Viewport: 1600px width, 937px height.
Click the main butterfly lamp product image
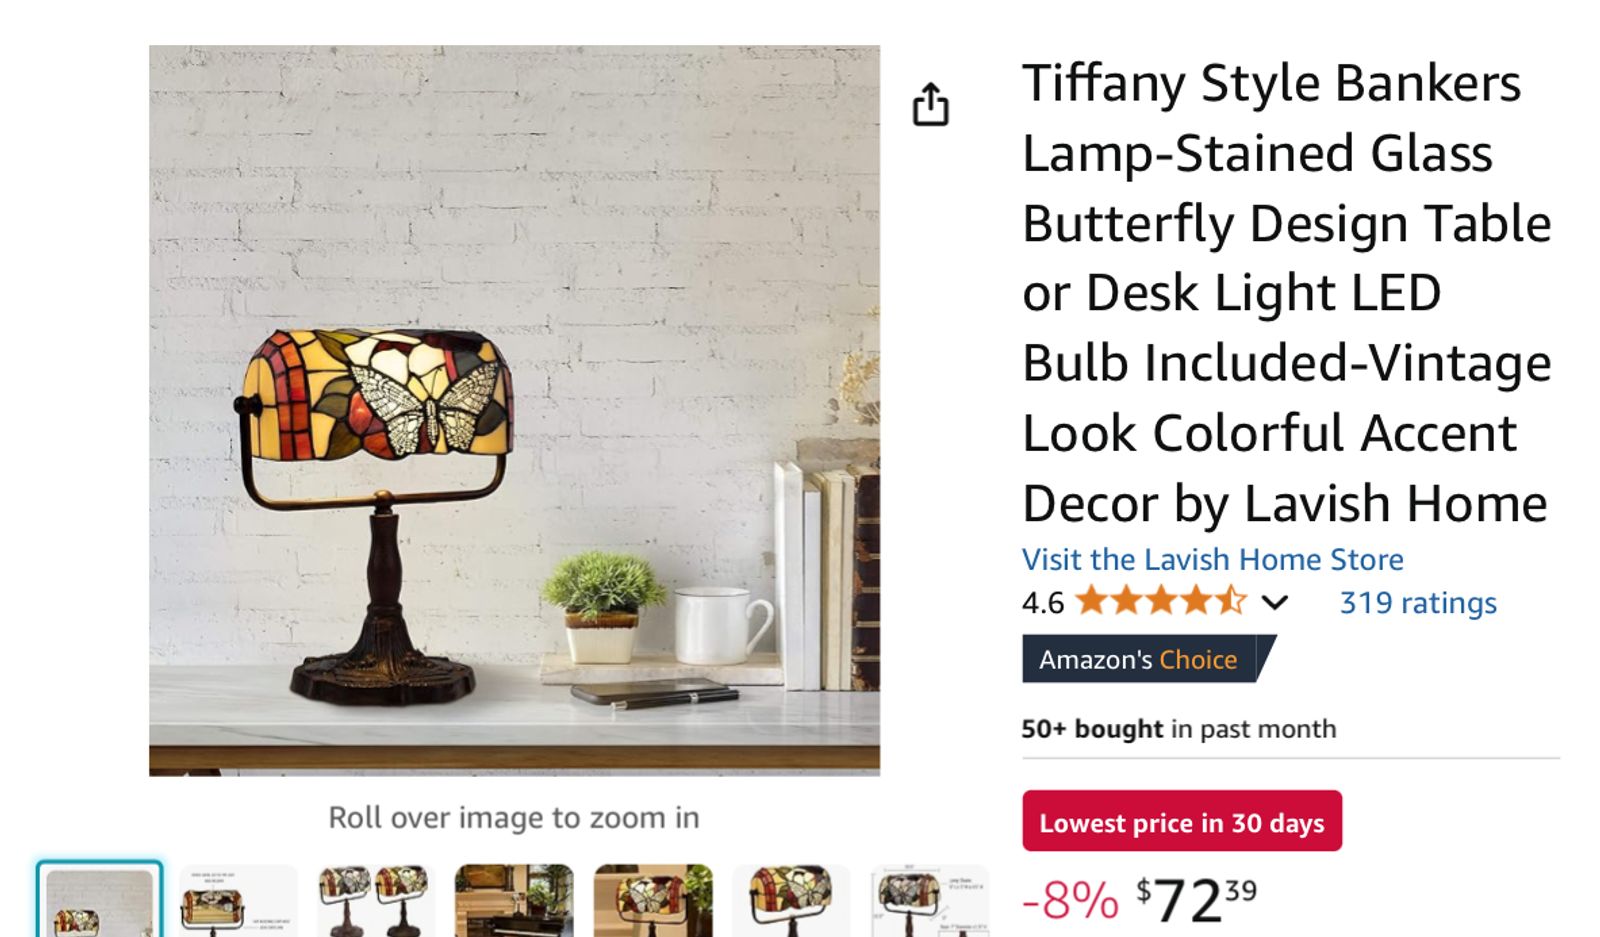pyautogui.click(x=514, y=410)
